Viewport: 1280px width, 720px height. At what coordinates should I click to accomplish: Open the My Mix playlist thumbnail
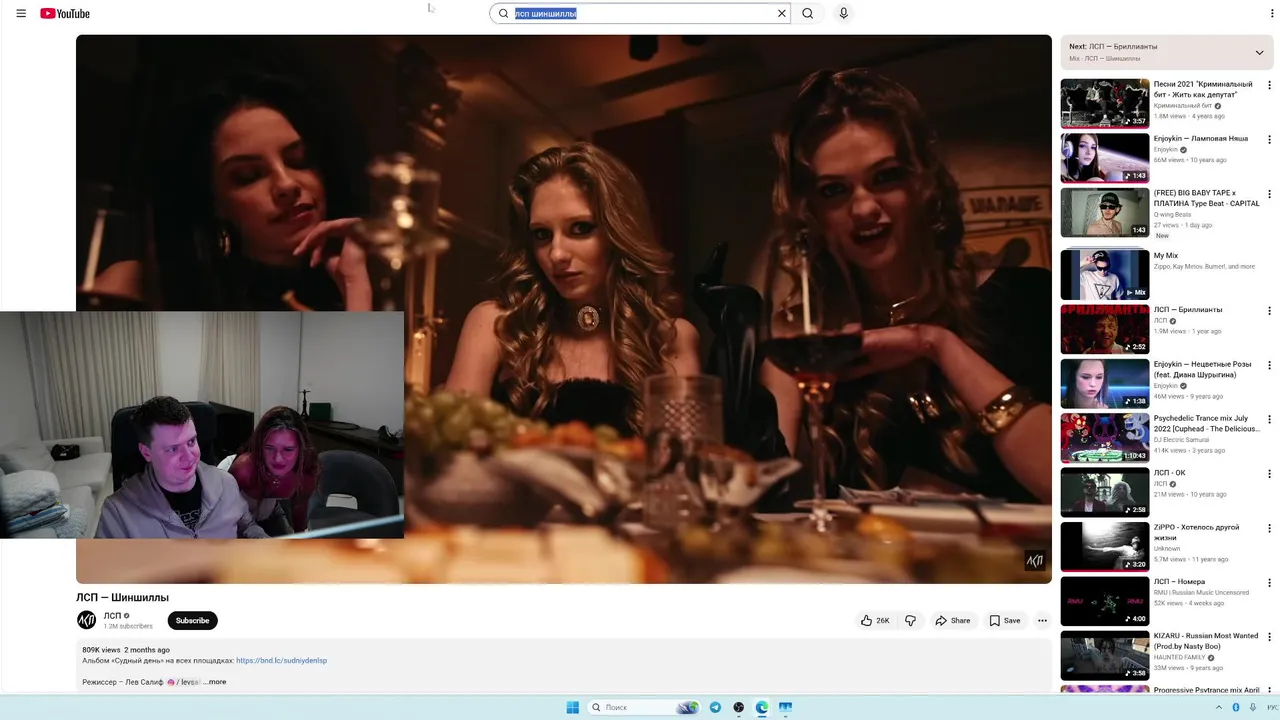pos(1105,274)
